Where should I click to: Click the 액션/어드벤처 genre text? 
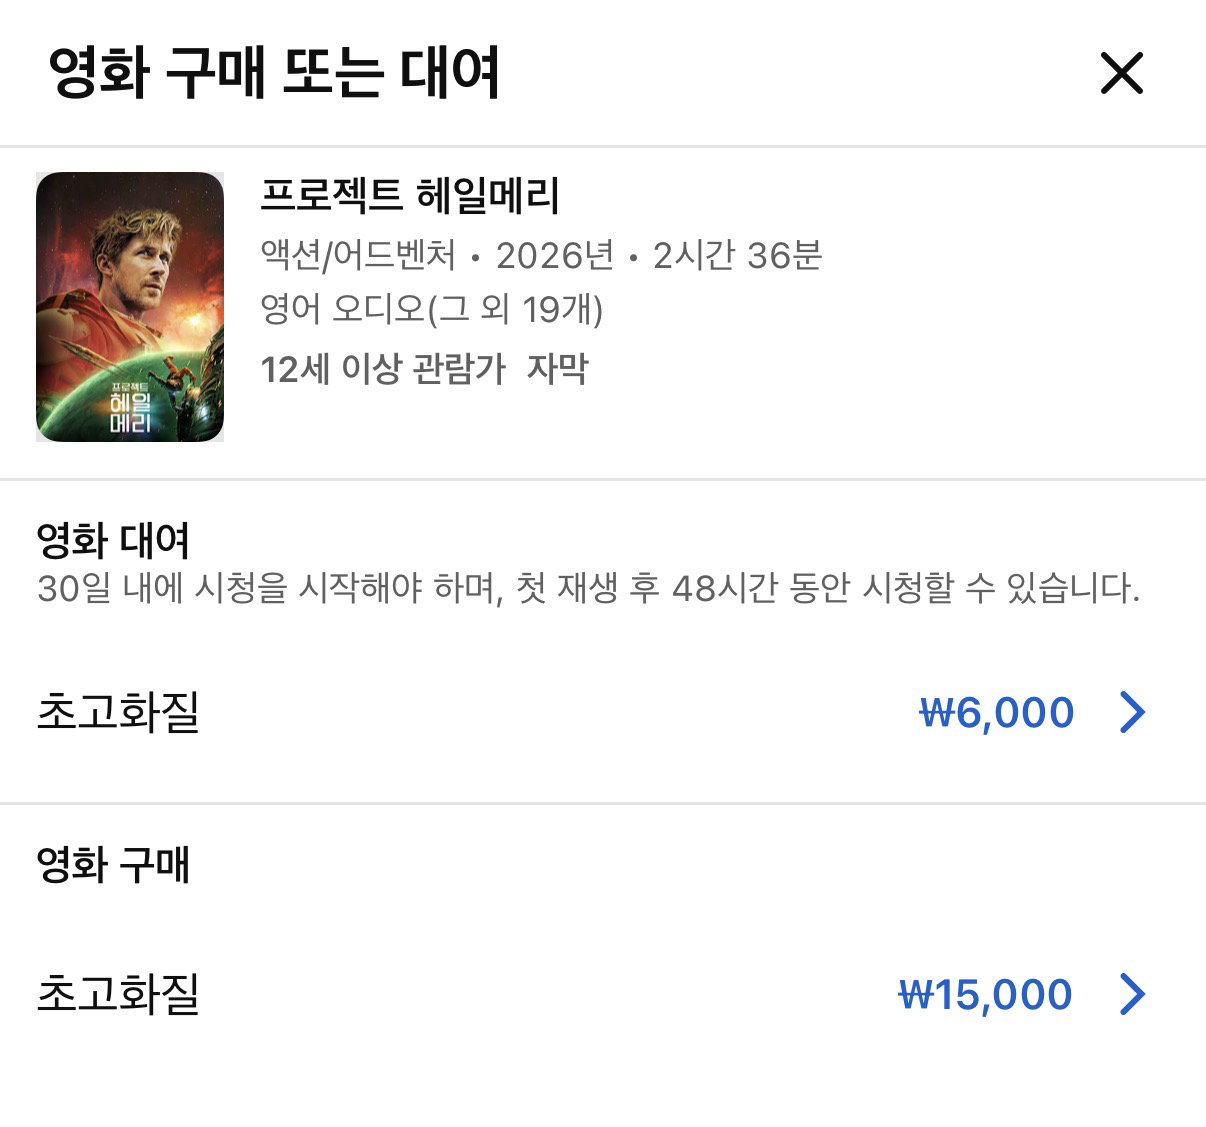point(358,255)
